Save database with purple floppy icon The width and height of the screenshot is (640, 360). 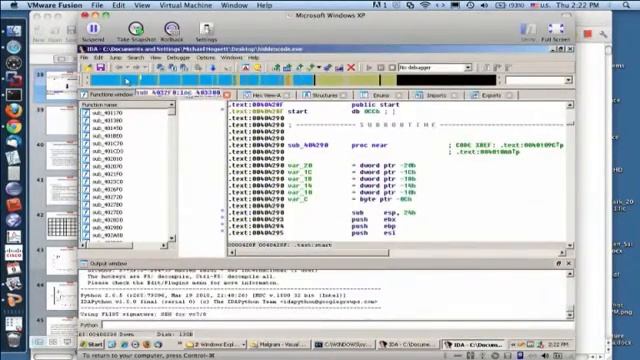100,67
